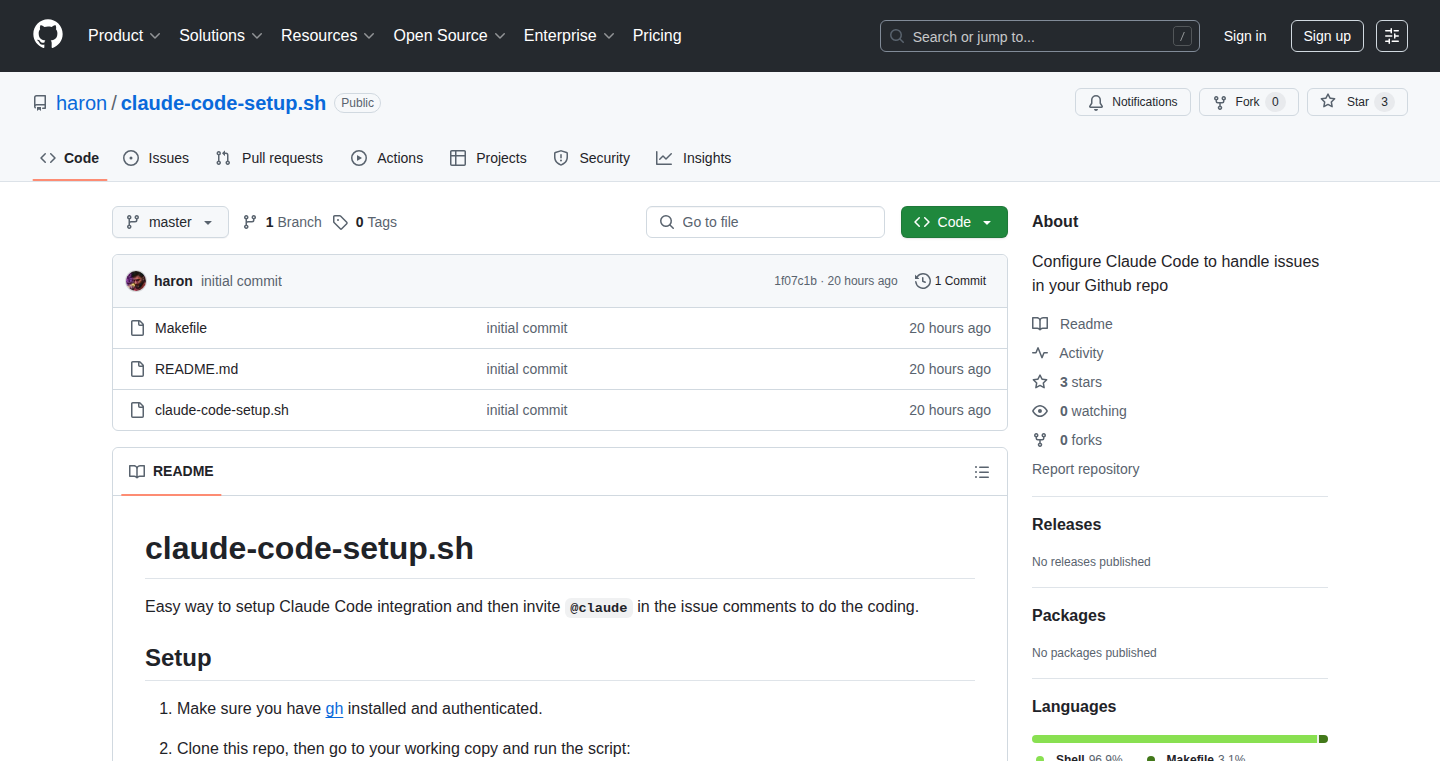Focus the Go to file input
1440x761 pixels.
point(765,222)
